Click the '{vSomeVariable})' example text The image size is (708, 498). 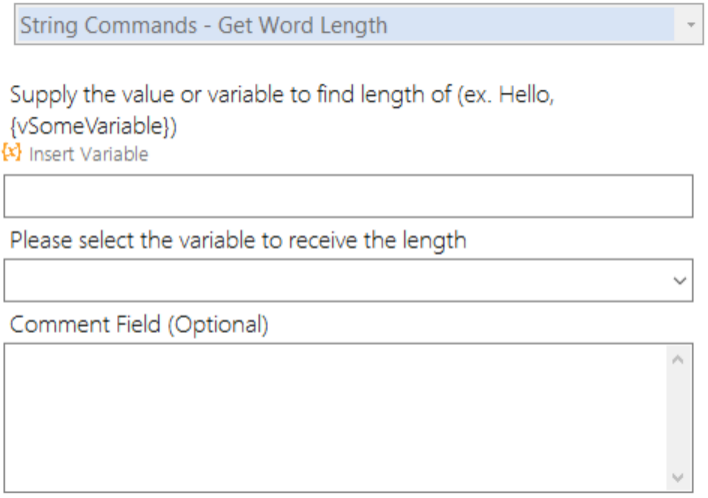93,126
